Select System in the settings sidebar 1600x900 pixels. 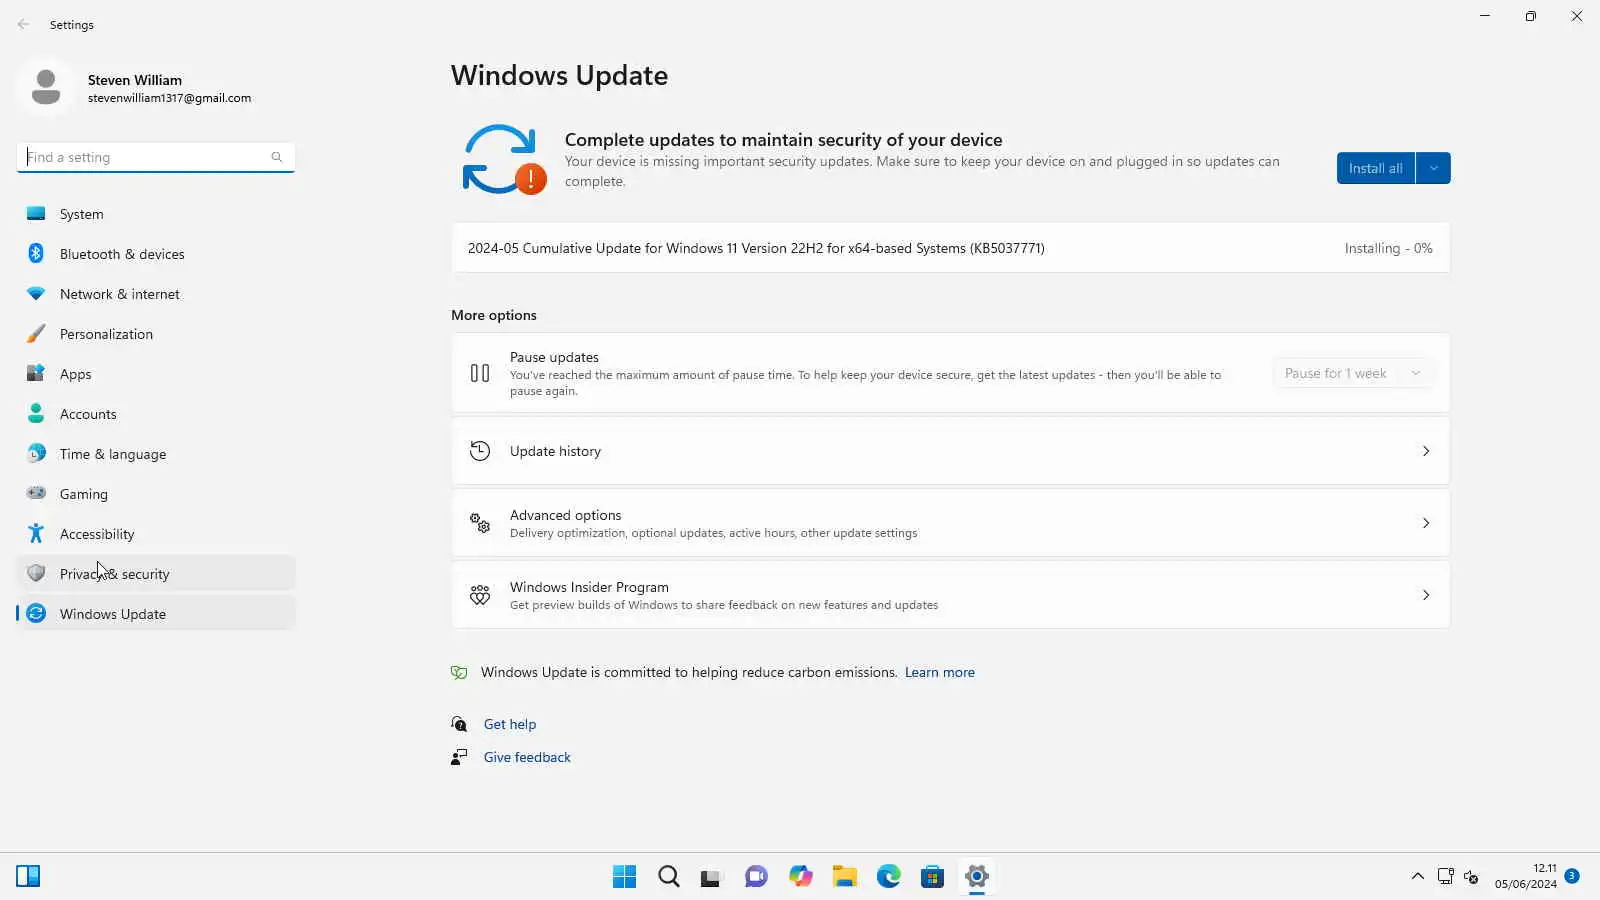coord(156,214)
